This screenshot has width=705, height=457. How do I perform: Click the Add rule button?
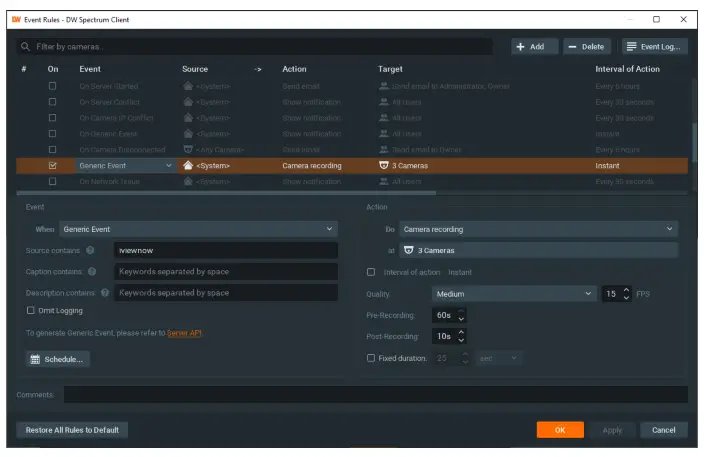[x=534, y=46]
